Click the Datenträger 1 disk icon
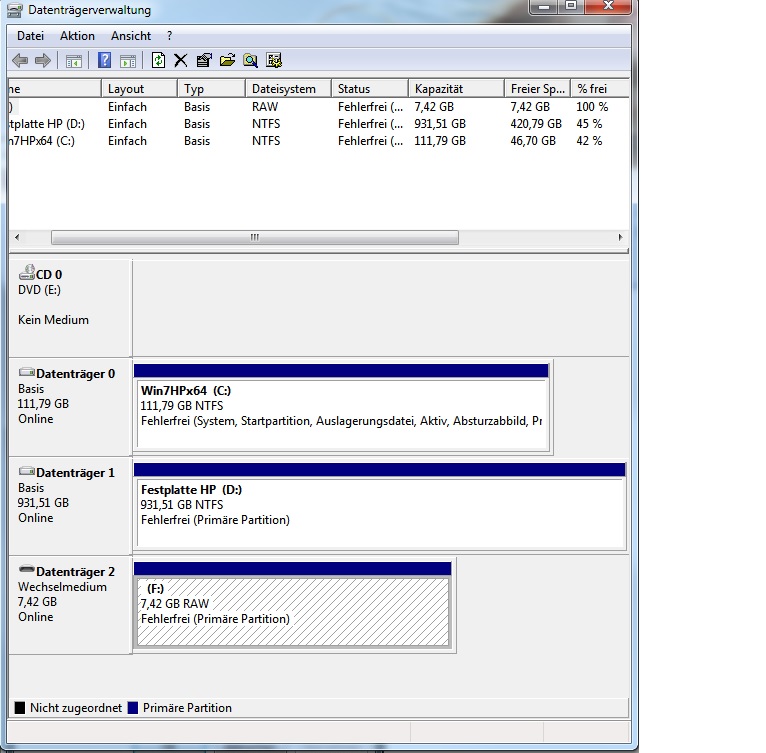Image resolution: width=766 pixels, height=753 pixels. (27, 472)
